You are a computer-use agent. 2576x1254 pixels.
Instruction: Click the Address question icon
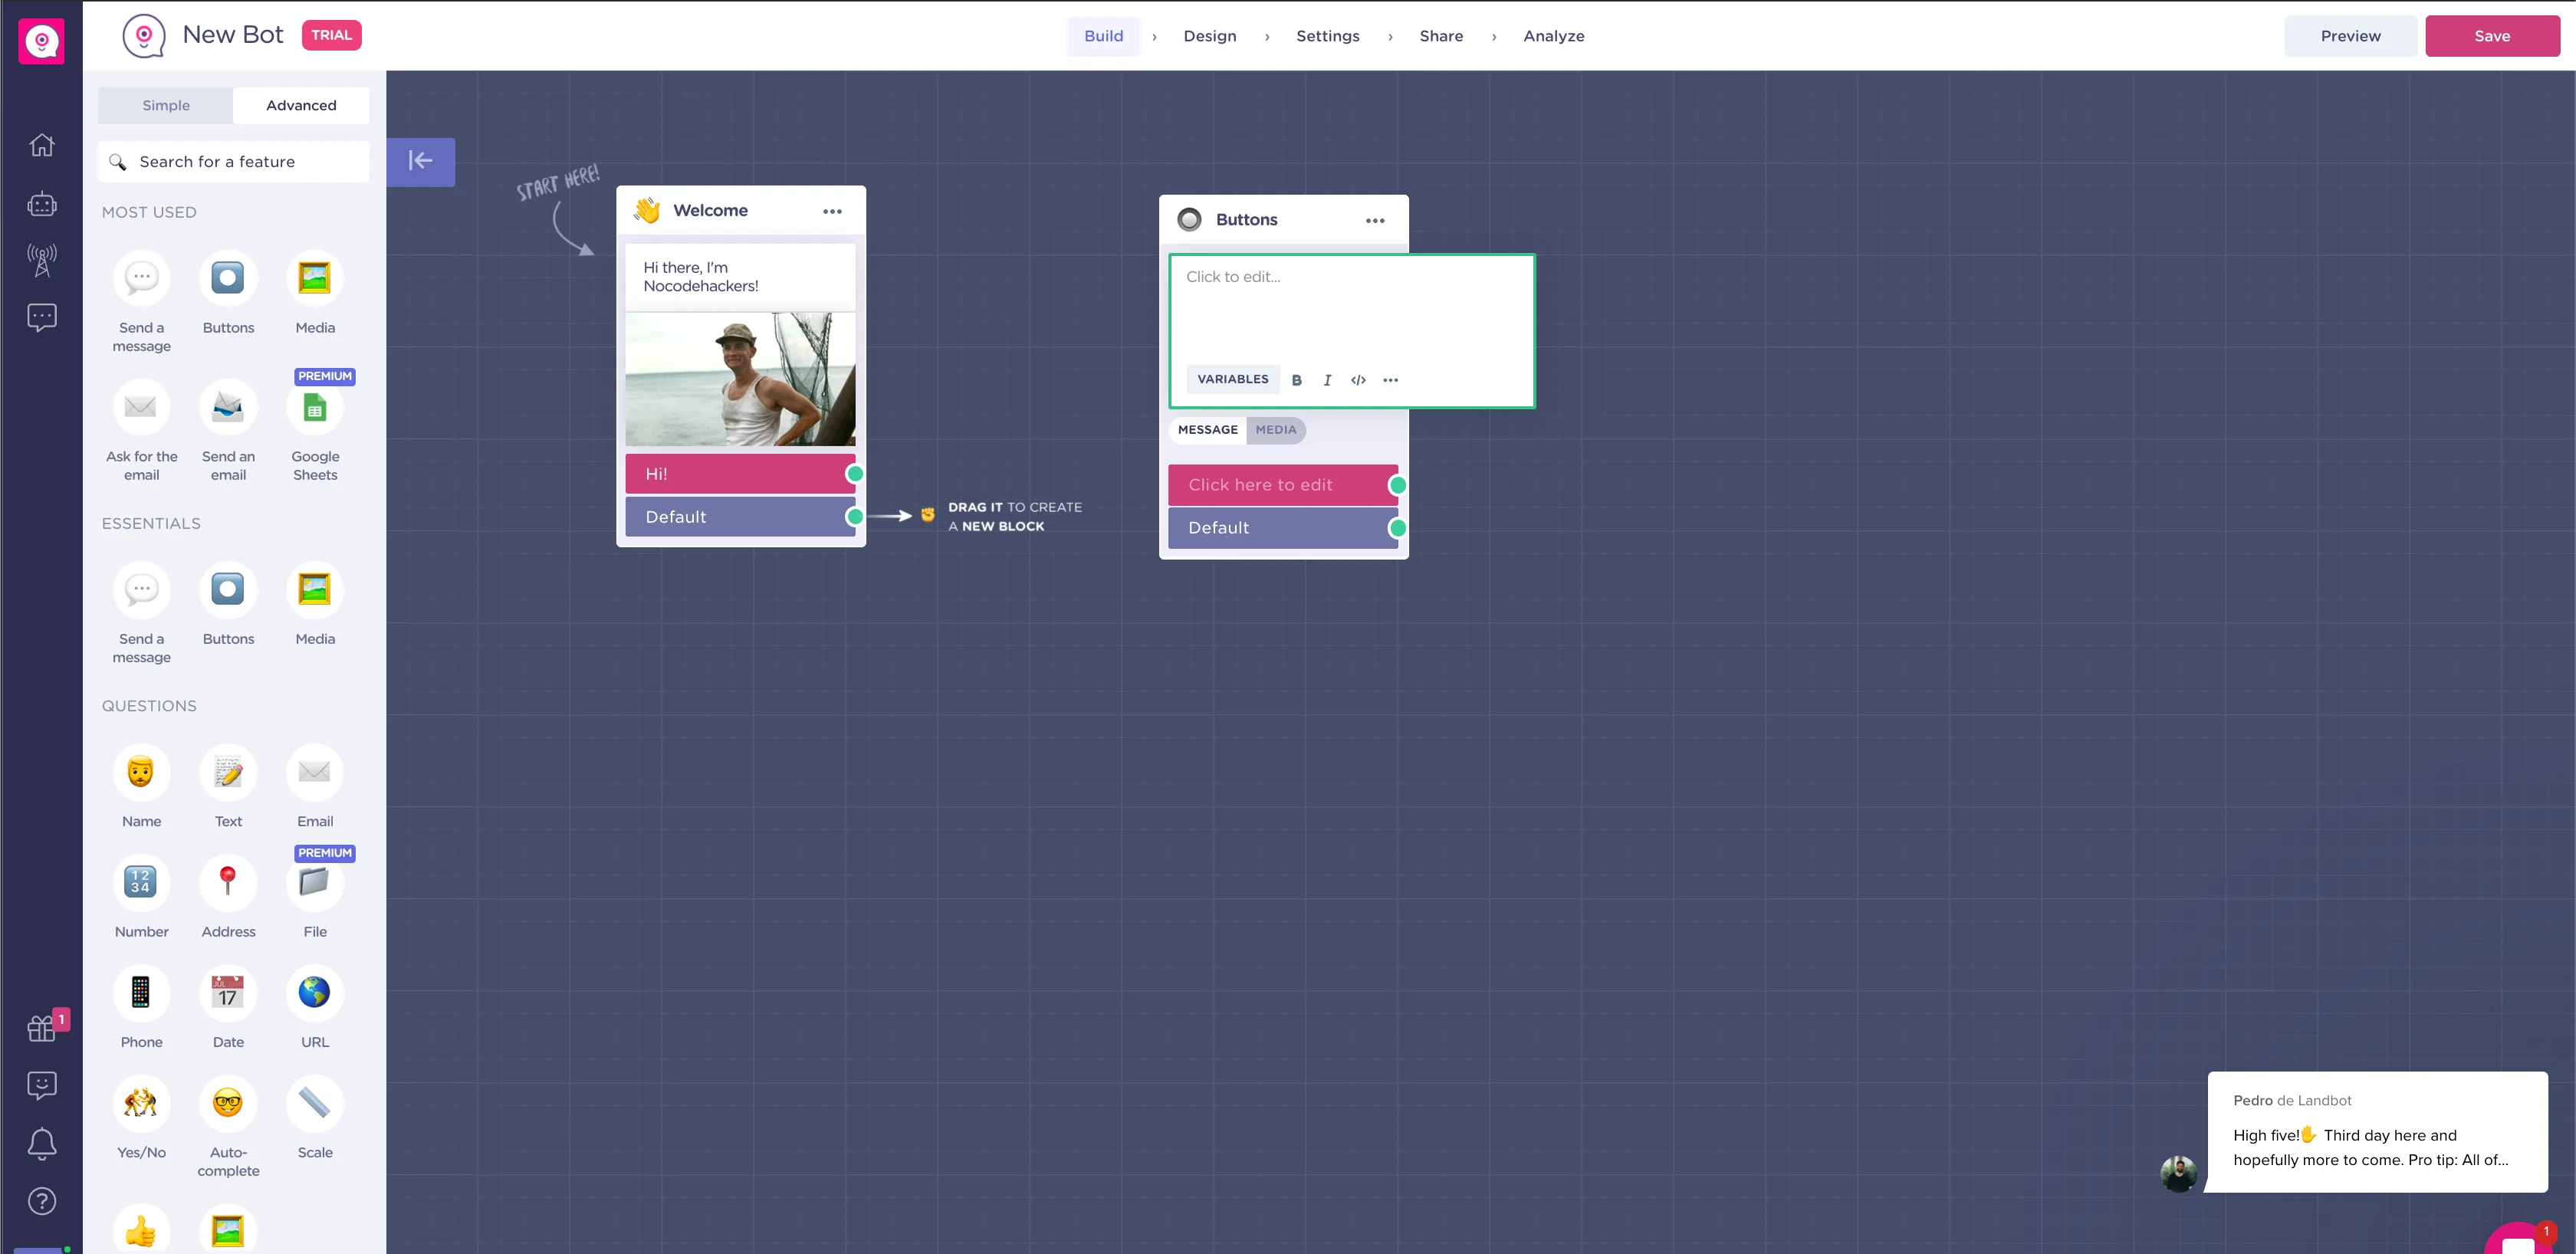pyautogui.click(x=228, y=883)
